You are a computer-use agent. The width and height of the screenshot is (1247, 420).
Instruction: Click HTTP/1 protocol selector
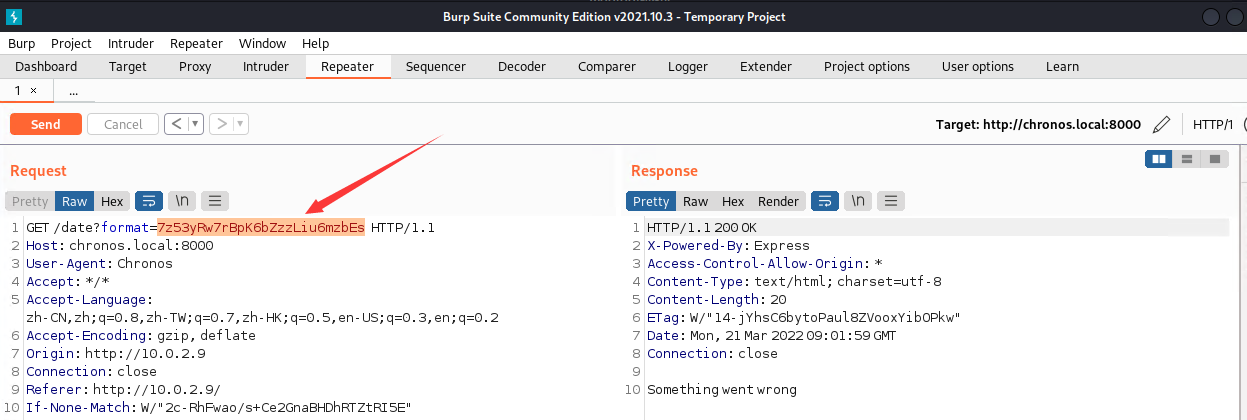1211,125
